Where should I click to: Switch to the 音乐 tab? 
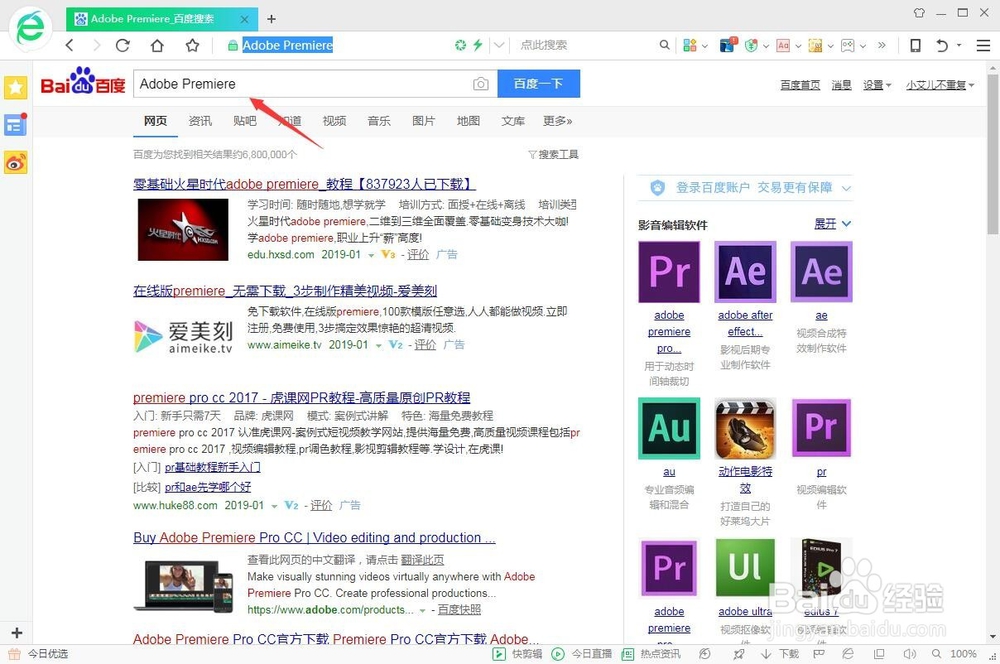click(379, 121)
